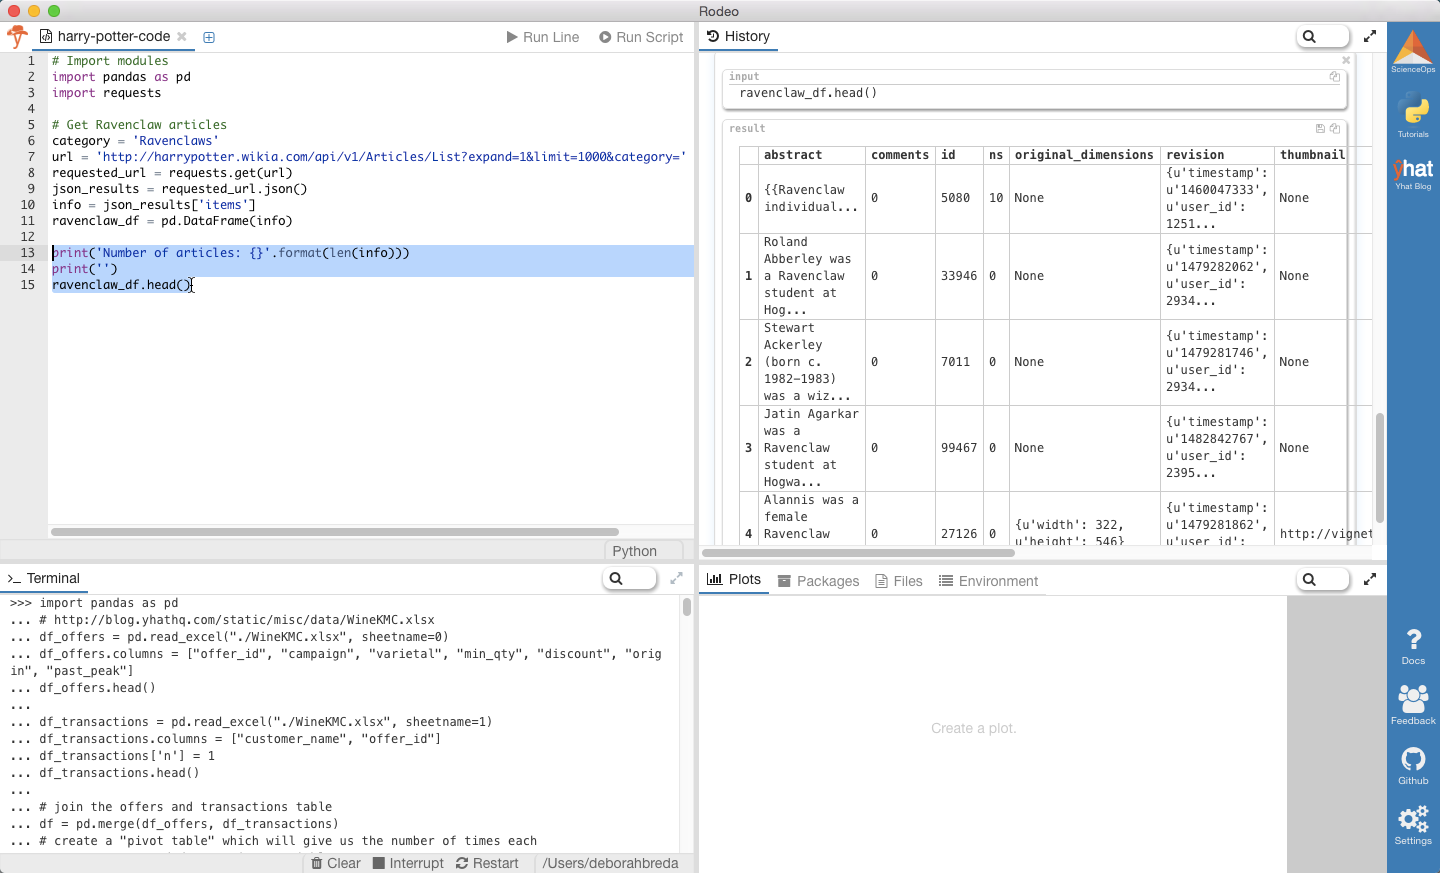Open the Github icon
Image resolution: width=1440 pixels, height=873 pixels.
click(1413, 766)
